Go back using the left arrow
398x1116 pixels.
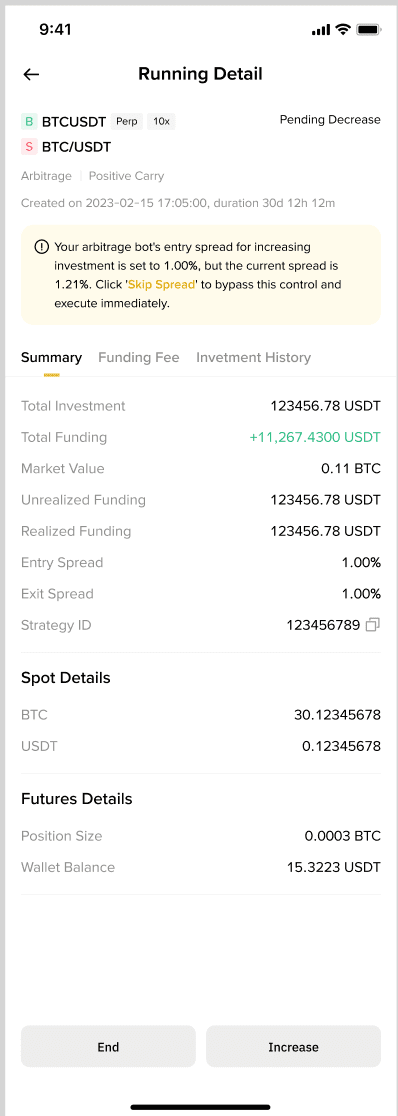31,74
